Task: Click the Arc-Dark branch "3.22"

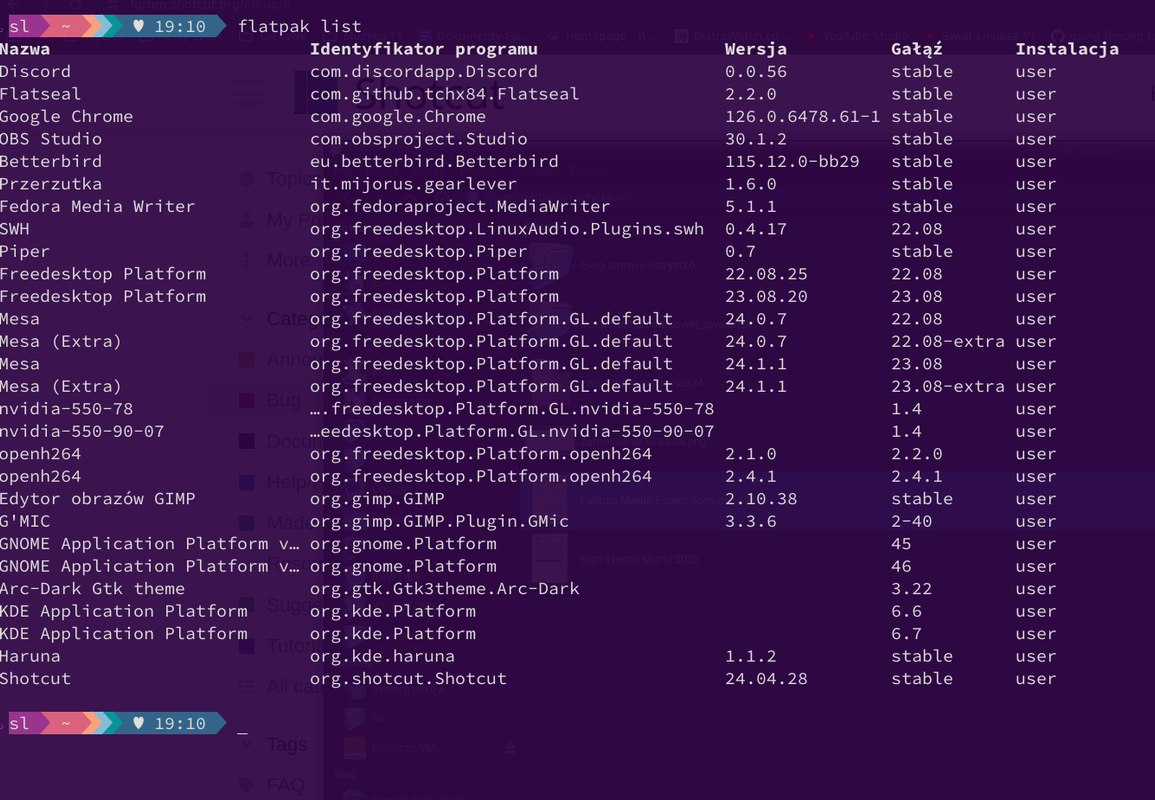Action: [x=911, y=589]
